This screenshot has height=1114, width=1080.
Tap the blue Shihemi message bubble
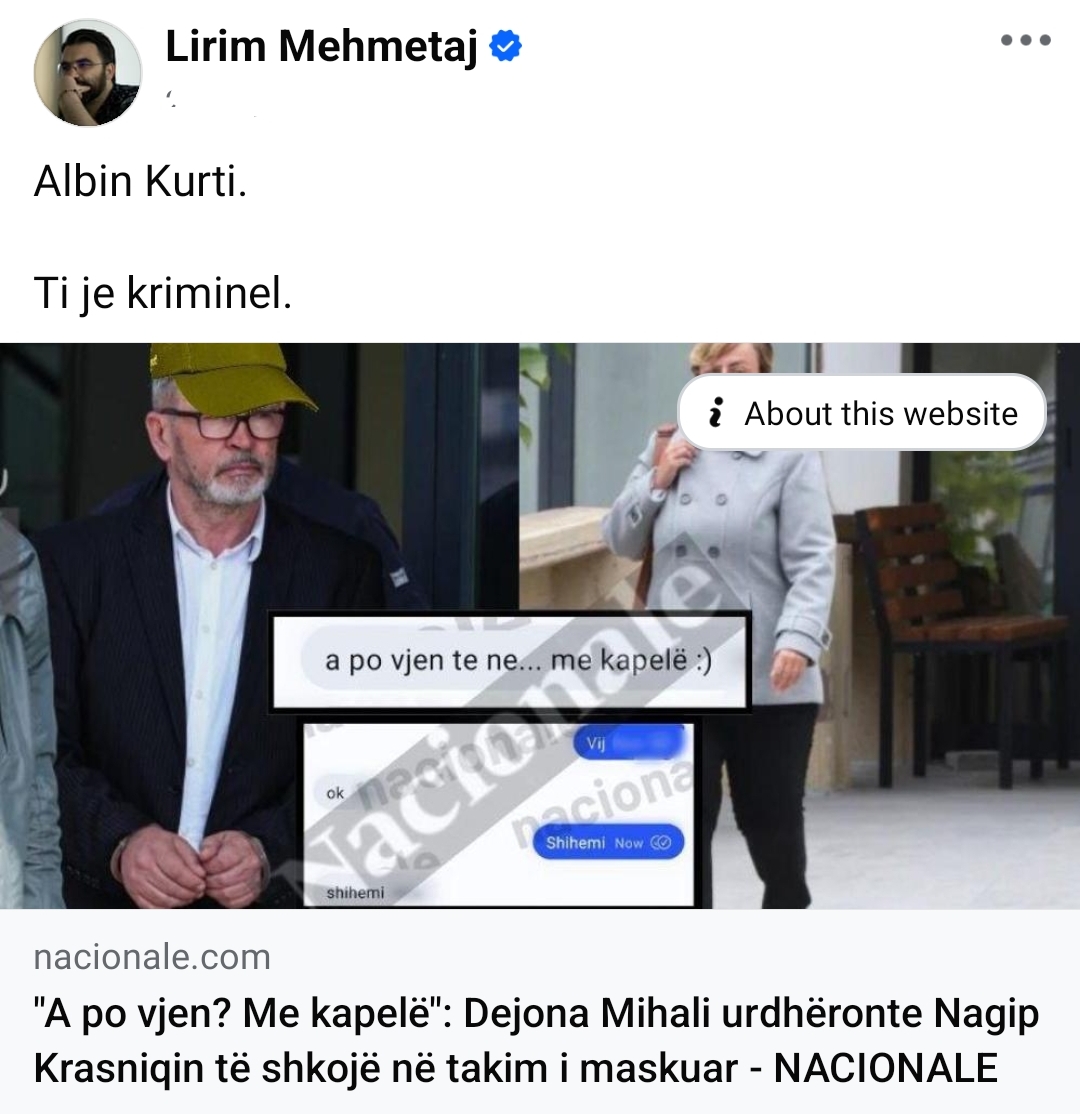click(x=608, y=843)
